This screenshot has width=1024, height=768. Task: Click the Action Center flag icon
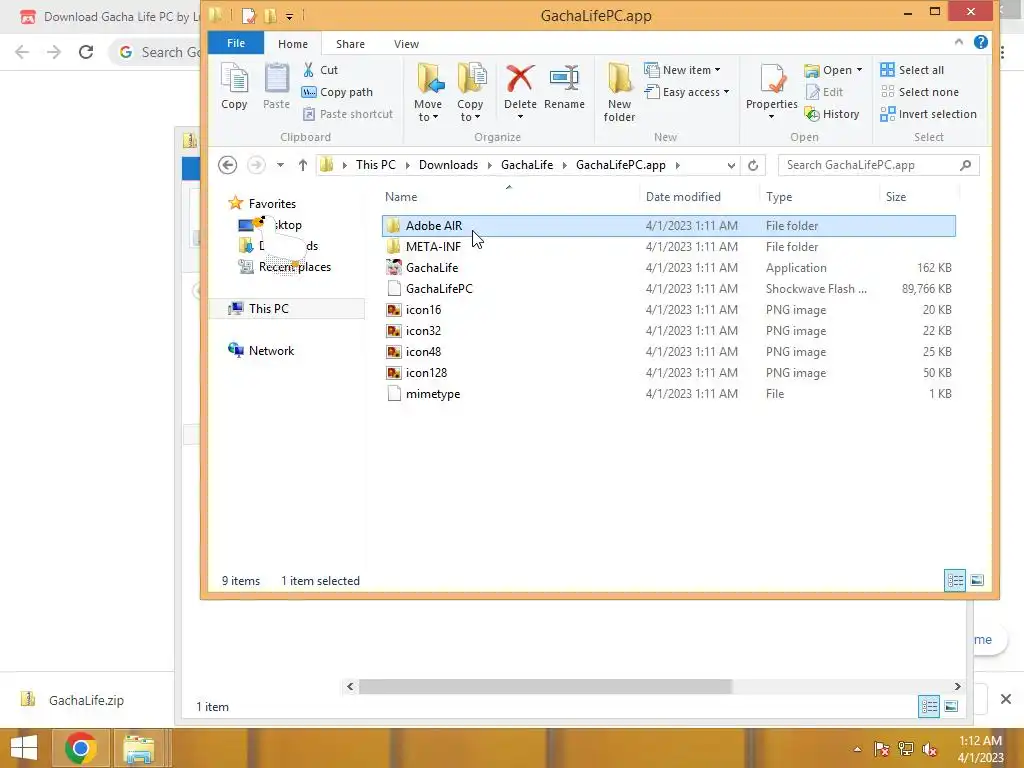coord(881,749)
